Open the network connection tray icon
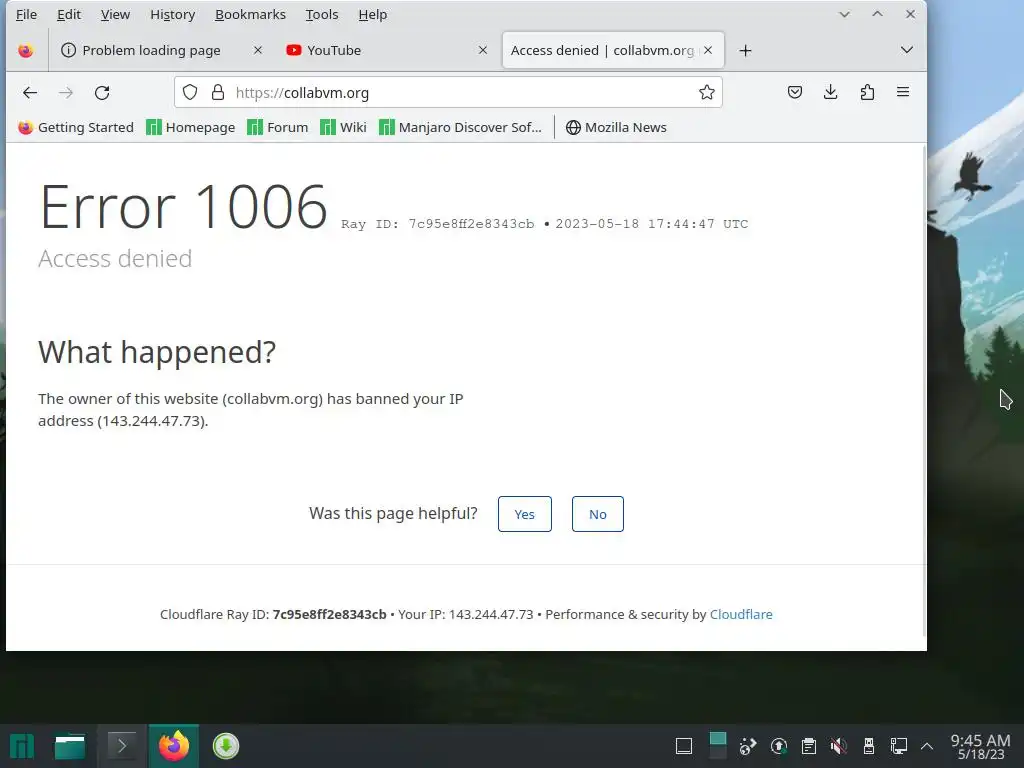The width and height of the screenshot is (1024, 768). click(x=899, y=746)
